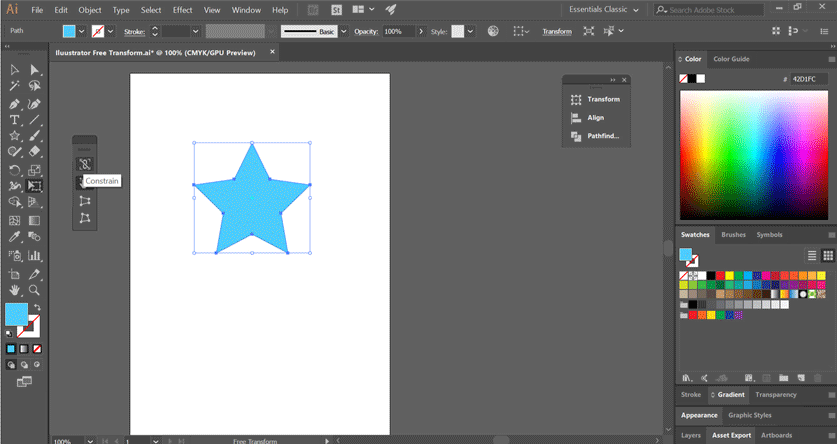Screen dimensions: 837x444
Task: Switch to the Brushes tab
Action: pos(733,235)
